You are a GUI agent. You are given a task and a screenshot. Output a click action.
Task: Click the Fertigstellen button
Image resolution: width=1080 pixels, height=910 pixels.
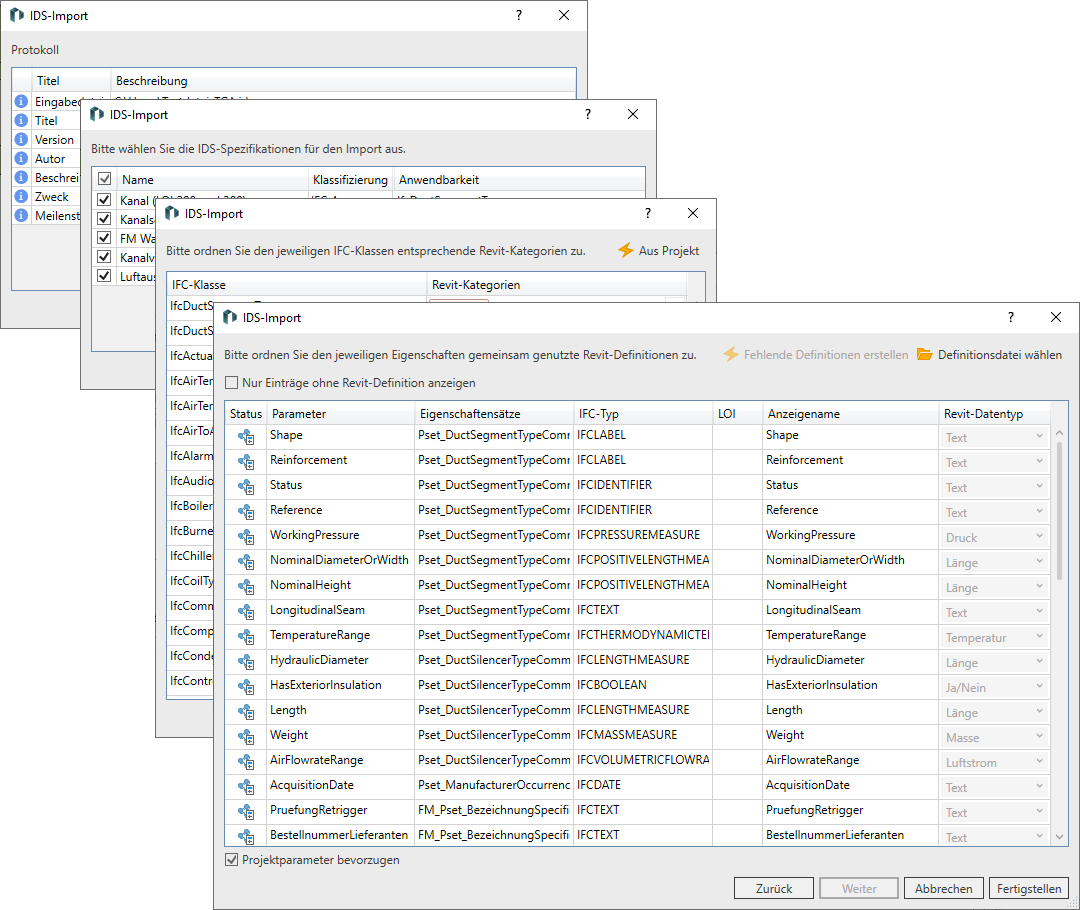[1028, 888]
